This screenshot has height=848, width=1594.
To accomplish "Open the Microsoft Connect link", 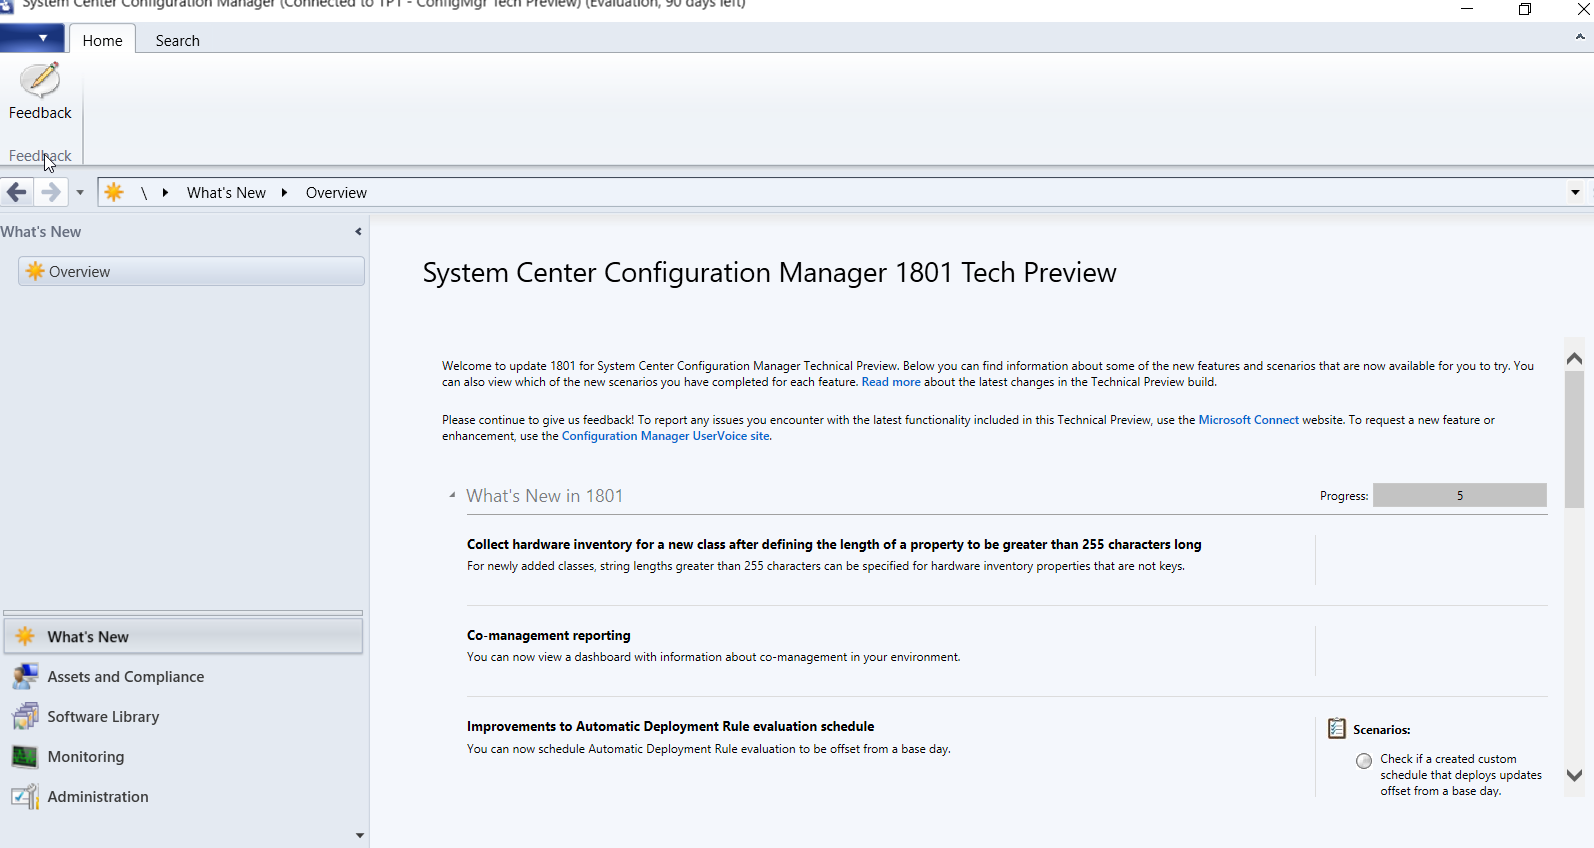I will [x=1248, y=420].
